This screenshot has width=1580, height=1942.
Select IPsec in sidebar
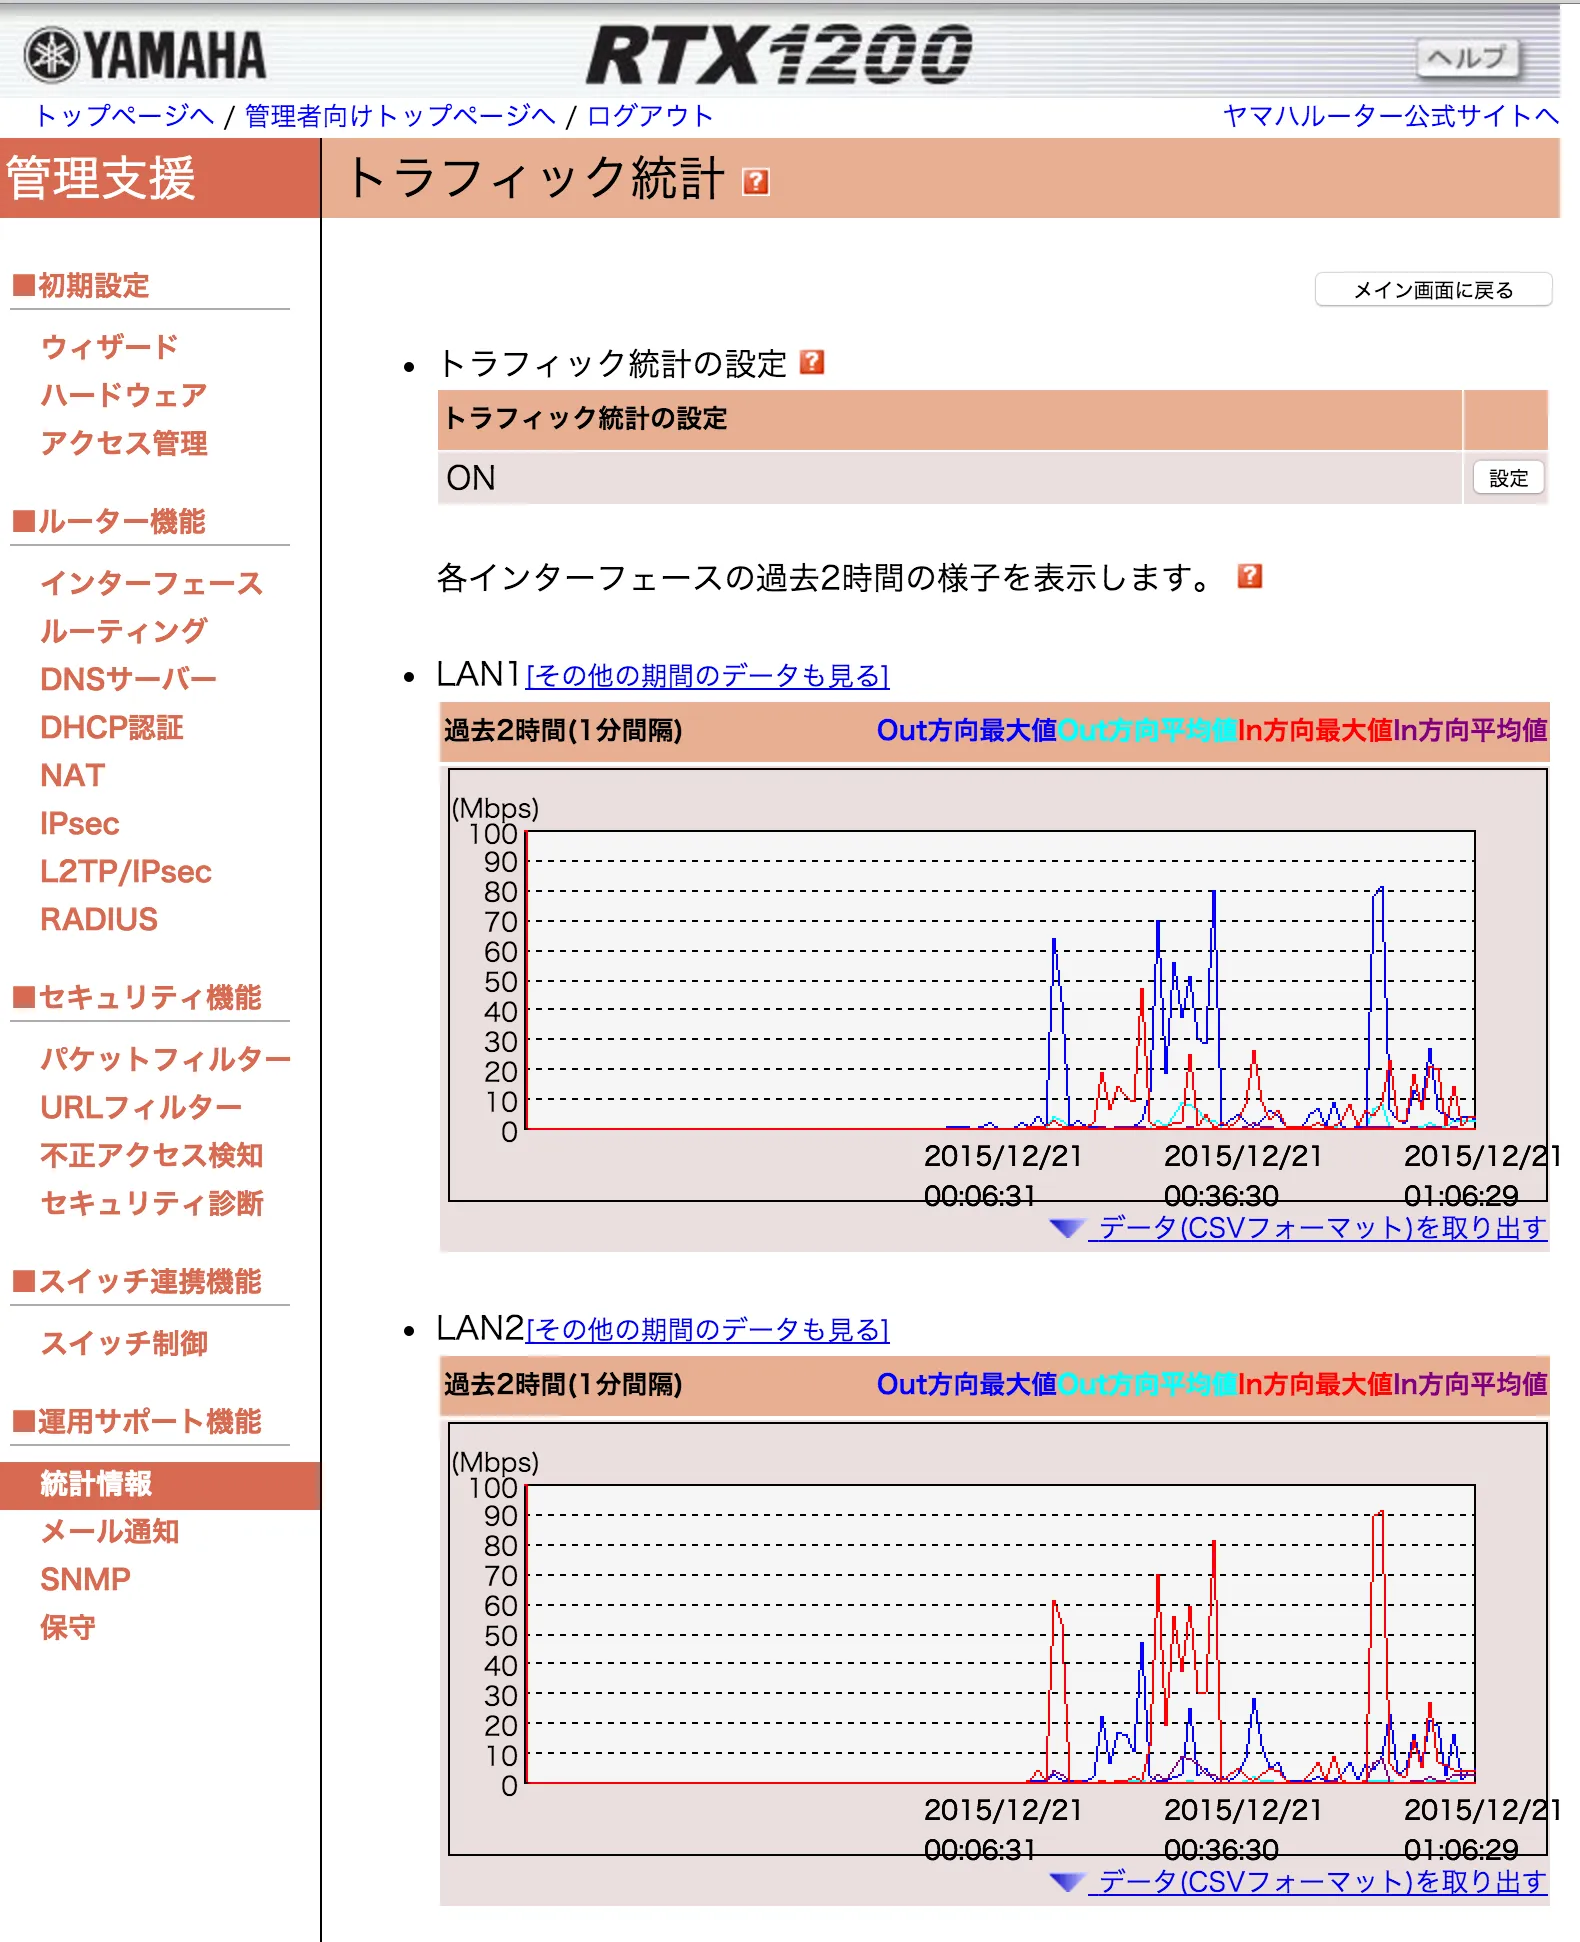[x=80, y=823]
